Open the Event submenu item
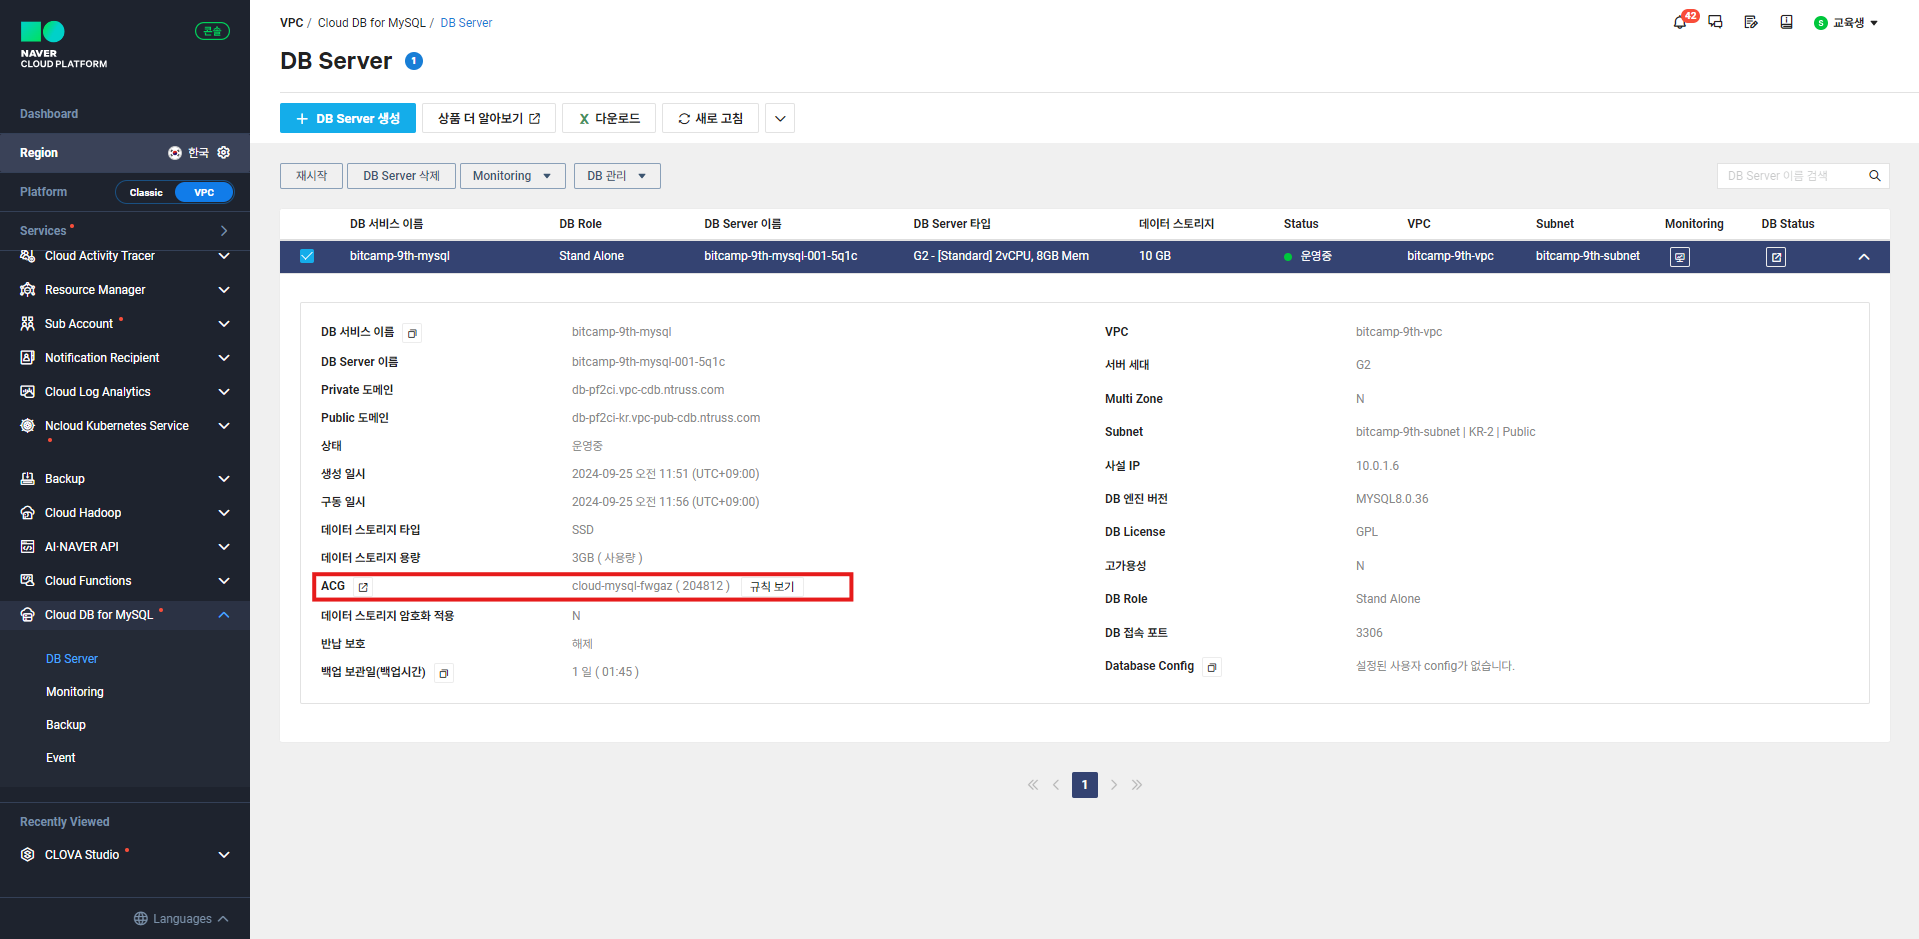This screenshot has width=1919, height=939. (x=61, y=758)
